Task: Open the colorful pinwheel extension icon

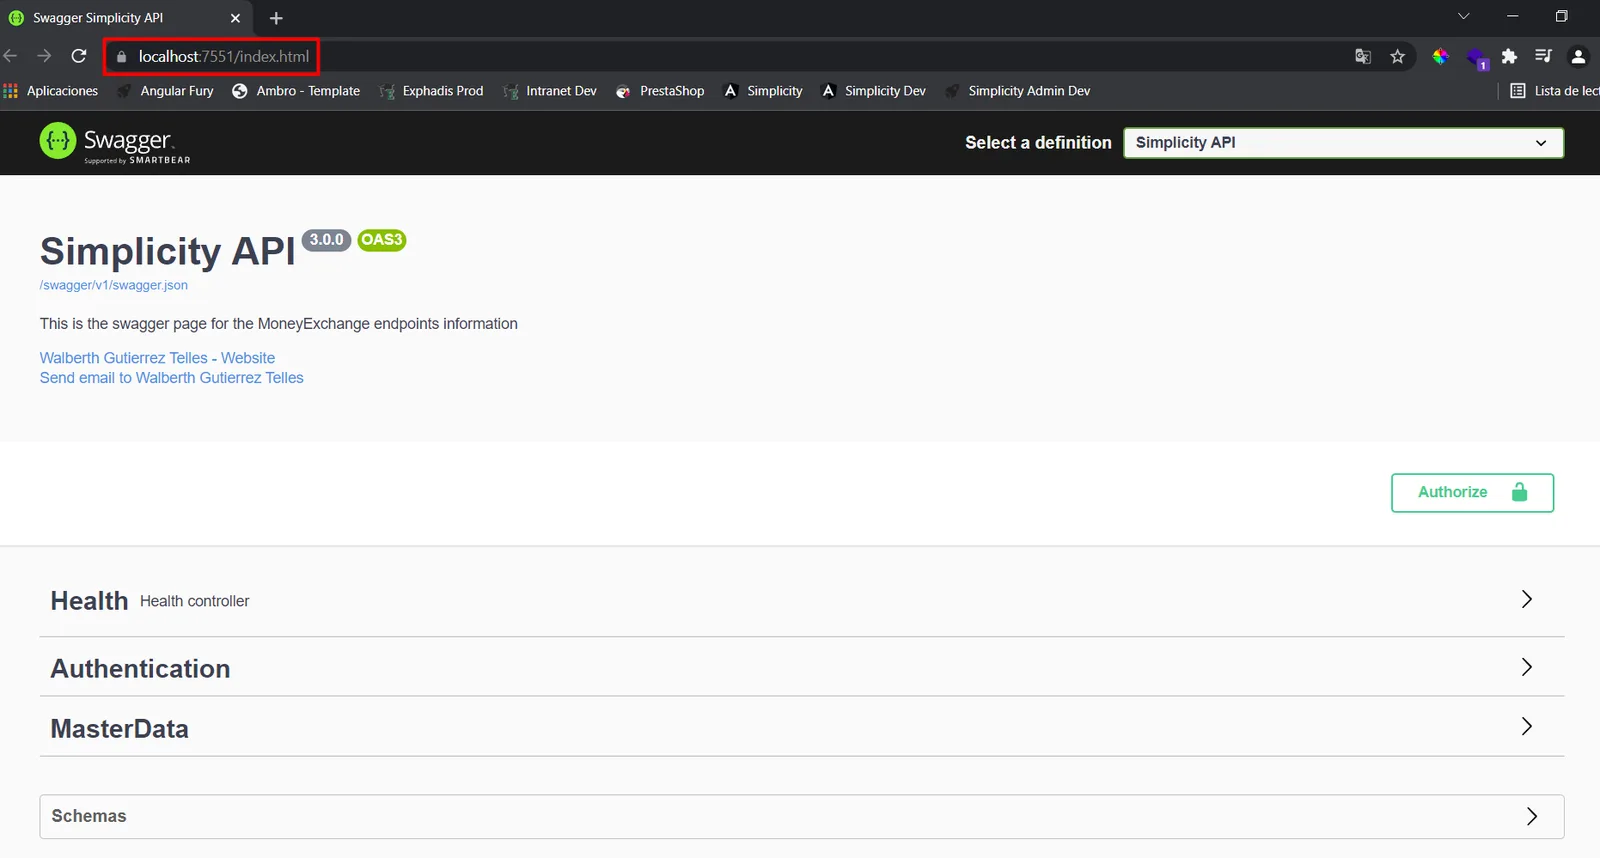Action: tap(1441, 57)
